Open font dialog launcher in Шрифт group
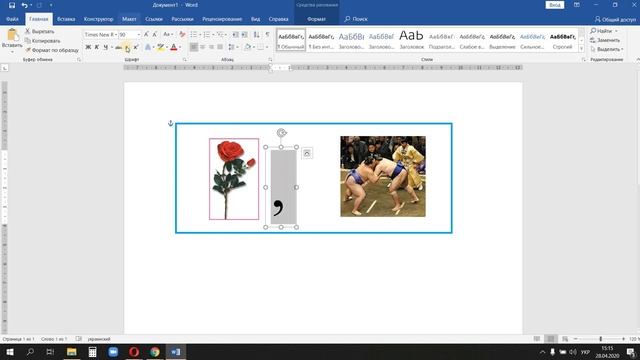This screenshot has height=360, width=640. click(x=184, y=60)
